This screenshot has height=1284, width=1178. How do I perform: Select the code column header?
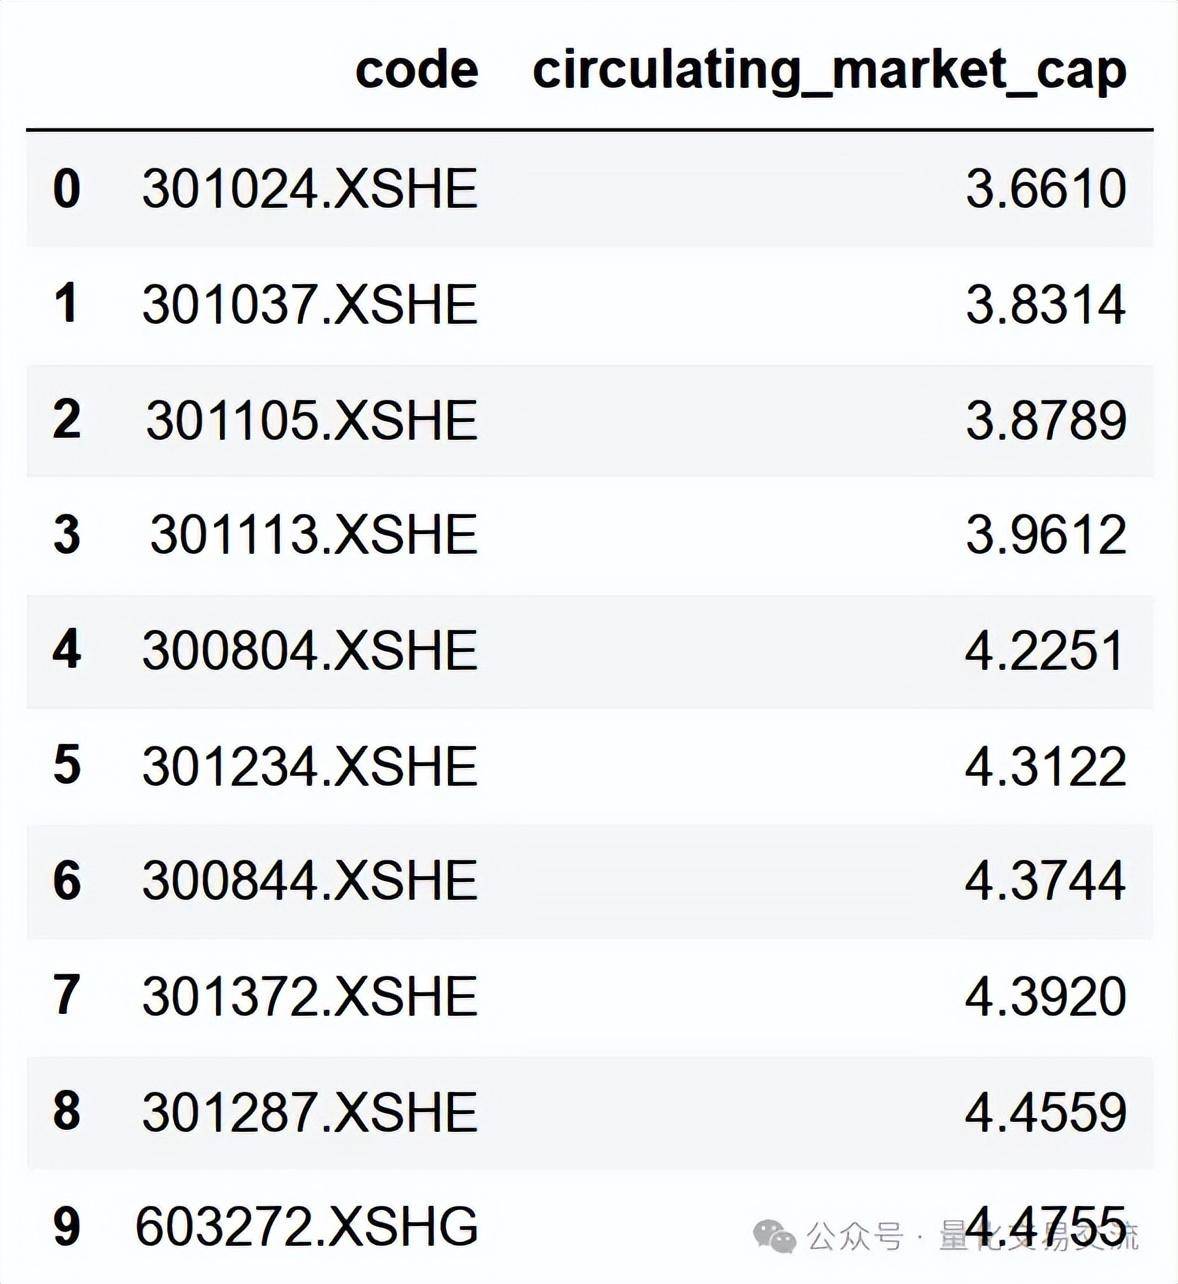click(417, 70)
